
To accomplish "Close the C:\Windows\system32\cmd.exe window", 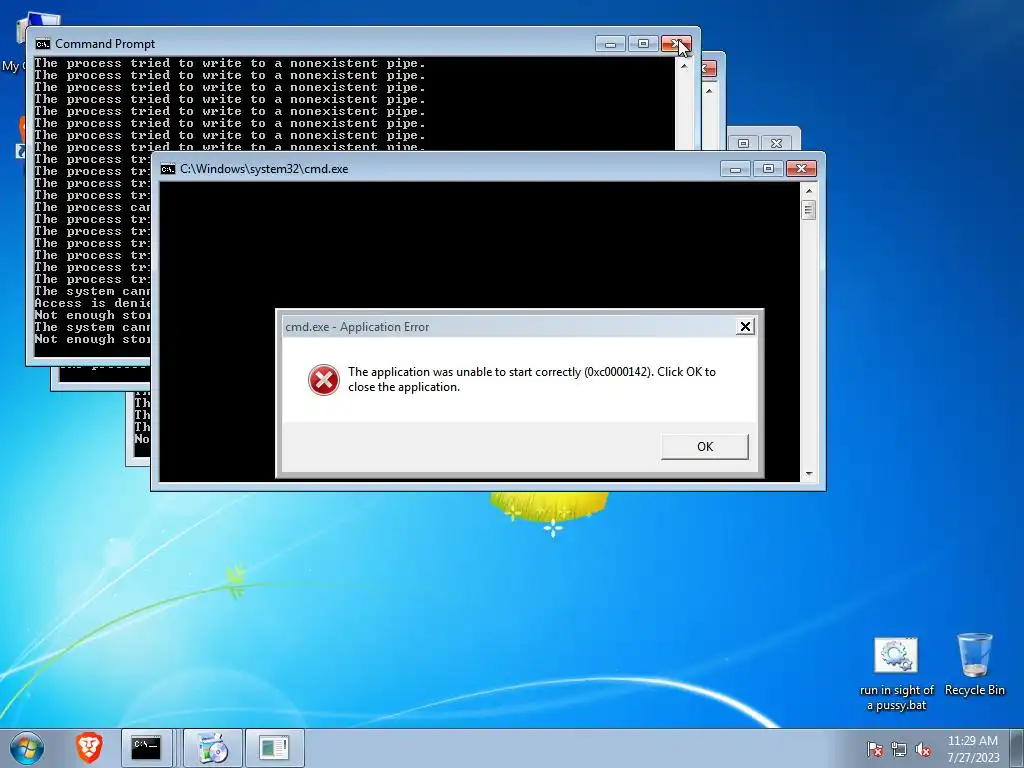I will pos(801,169).
